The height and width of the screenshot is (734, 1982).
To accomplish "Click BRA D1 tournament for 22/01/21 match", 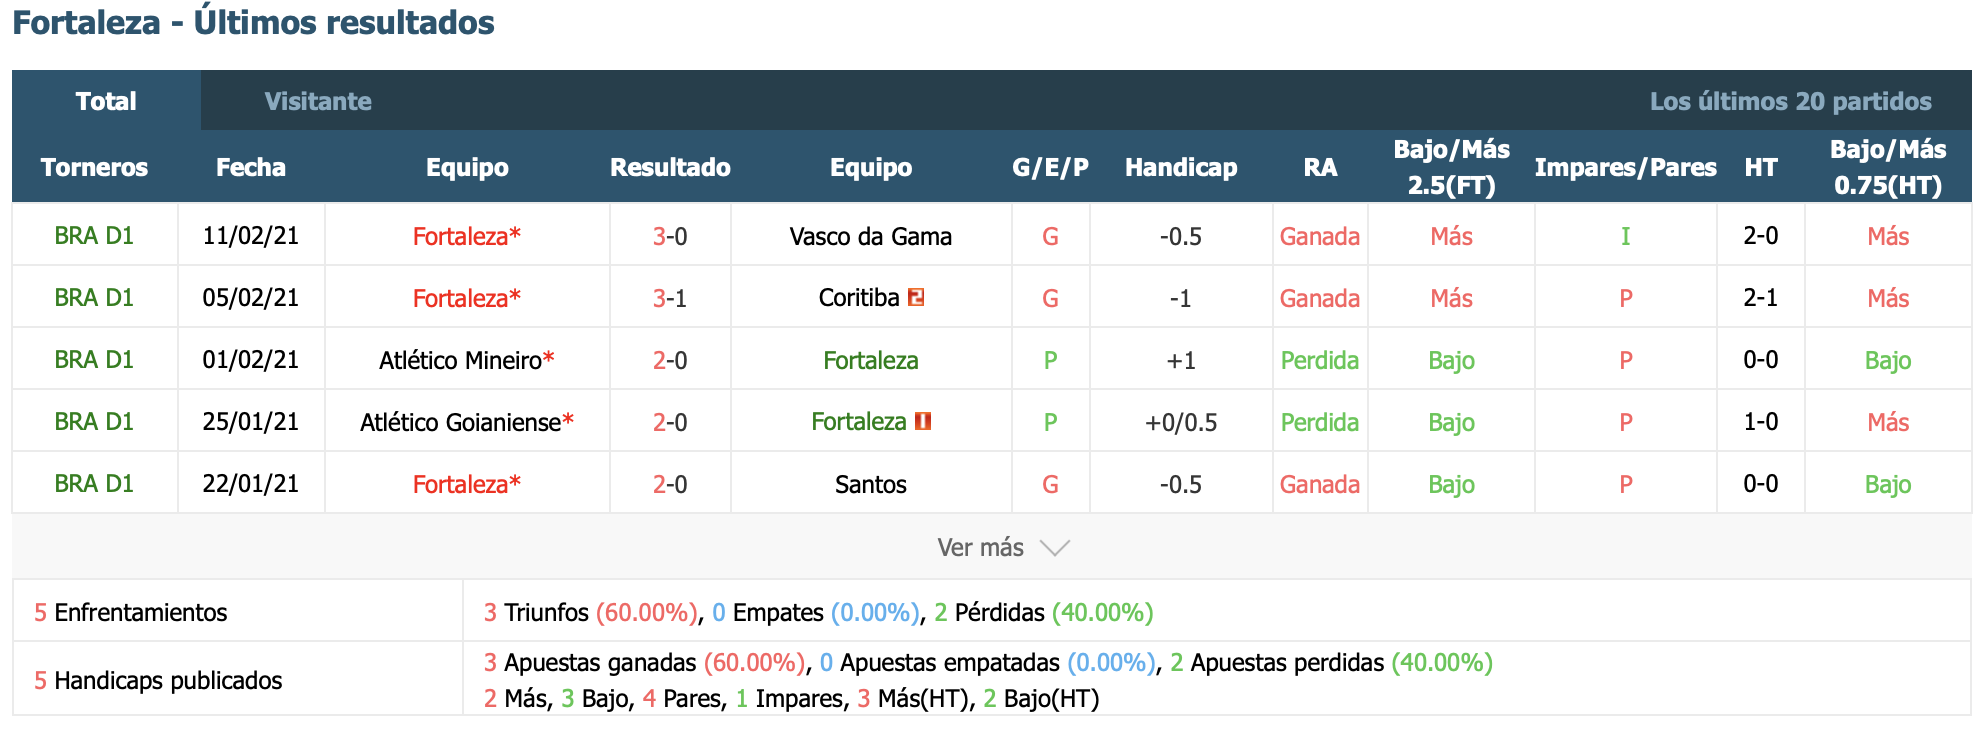I will click(94, 484).
